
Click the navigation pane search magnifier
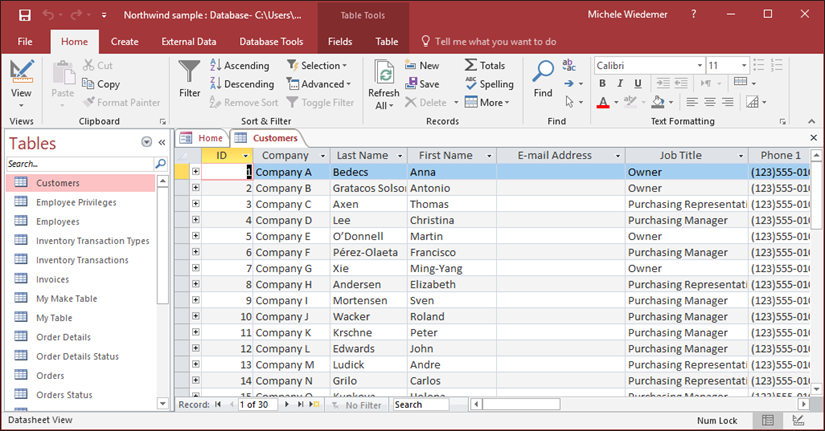coord(160,164)
